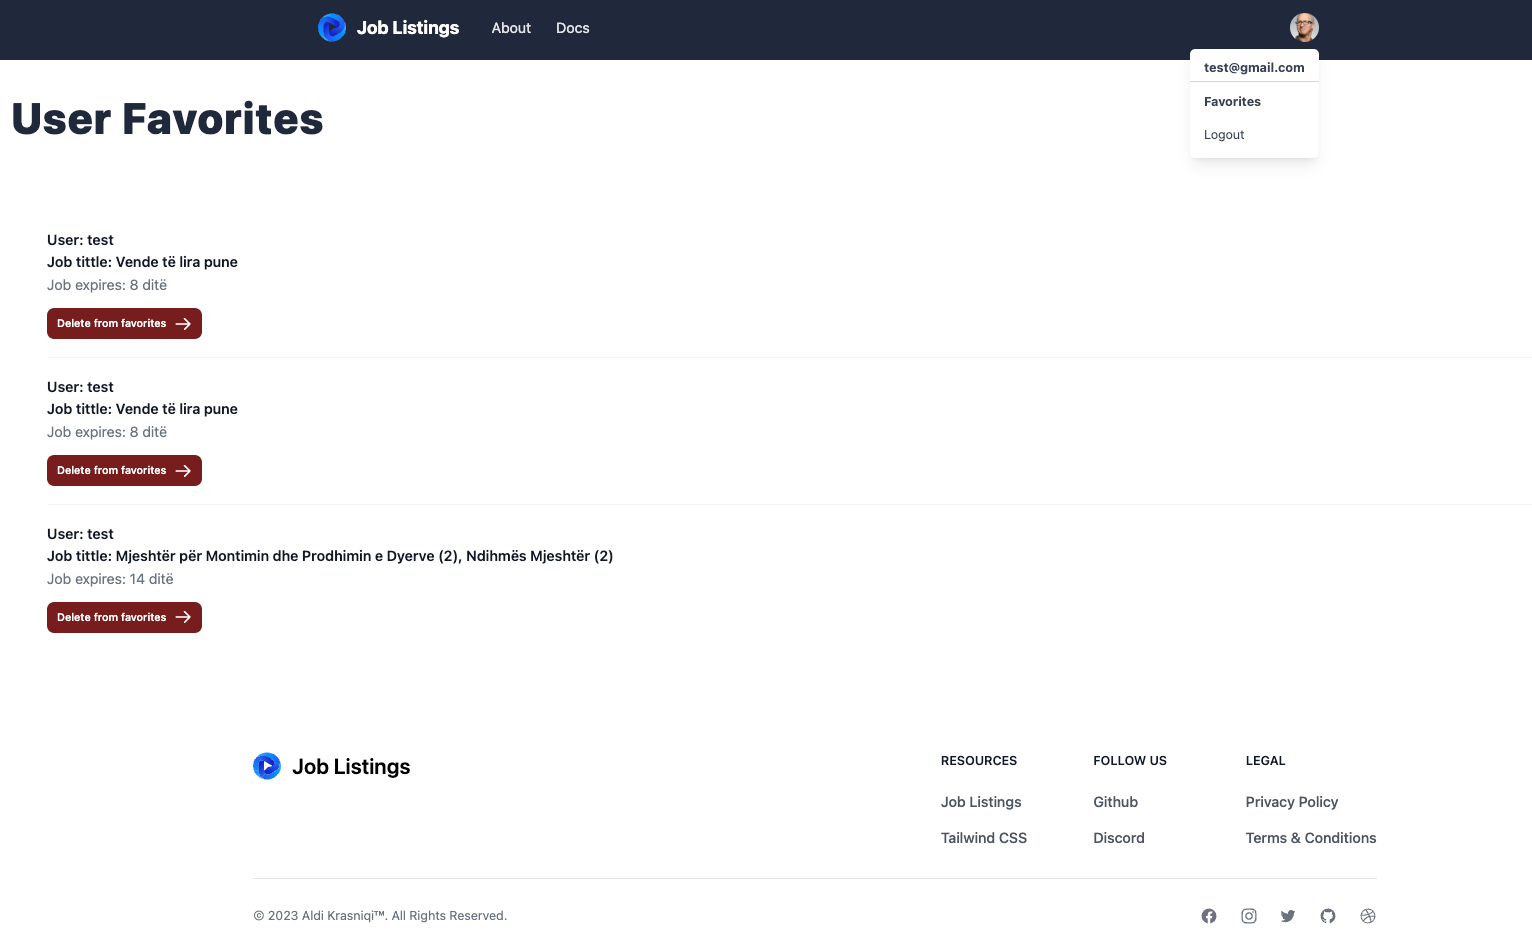
Task: Delete first Vende të lira pune favorite
Action: point(124,324)
